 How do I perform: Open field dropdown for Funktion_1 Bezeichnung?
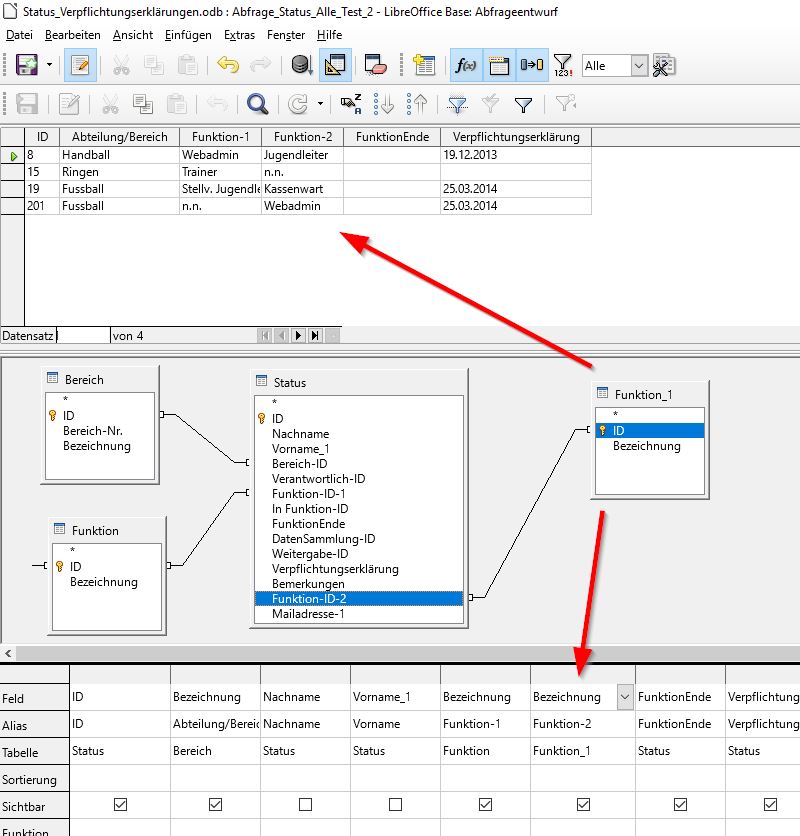pyautogui.click(x=625, y=697)
